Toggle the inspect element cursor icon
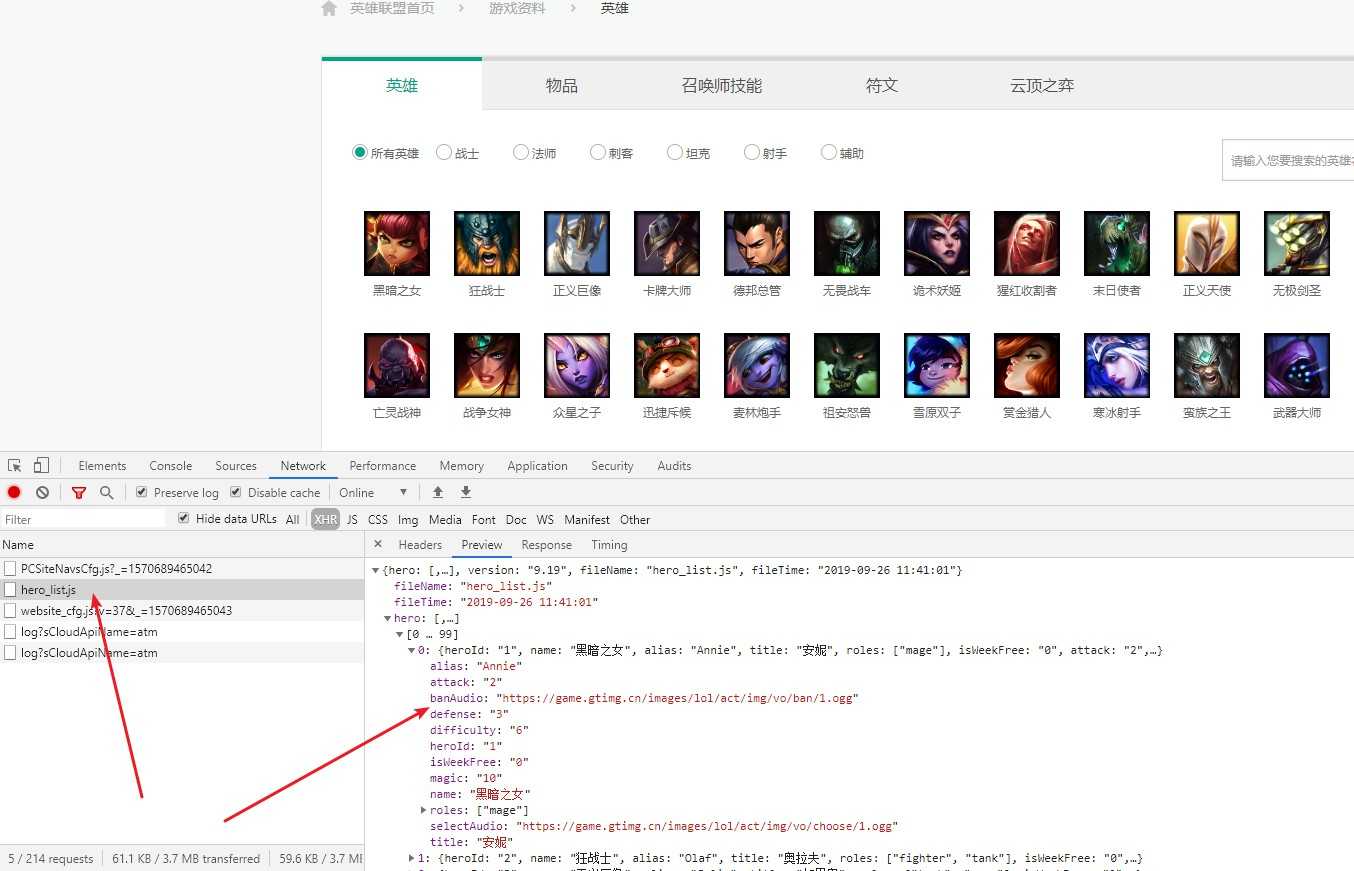Image resolution: width=1354 pixels, height=871 pixels. pos(14,465)
